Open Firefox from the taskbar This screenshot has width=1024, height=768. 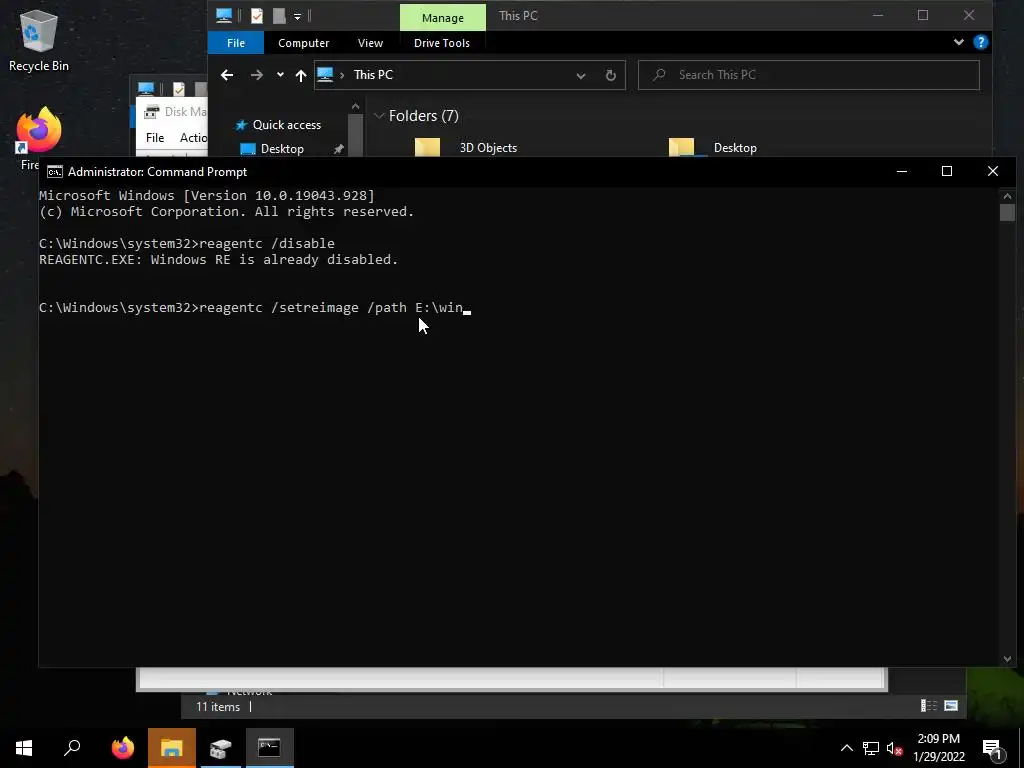(122, 748)
